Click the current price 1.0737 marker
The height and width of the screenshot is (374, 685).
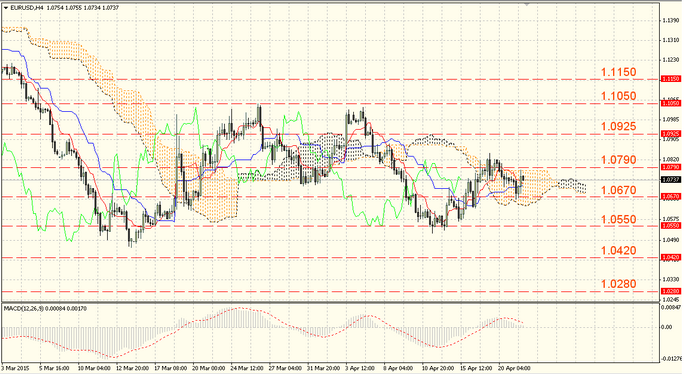pyautogui.click(x=671, y=180)
